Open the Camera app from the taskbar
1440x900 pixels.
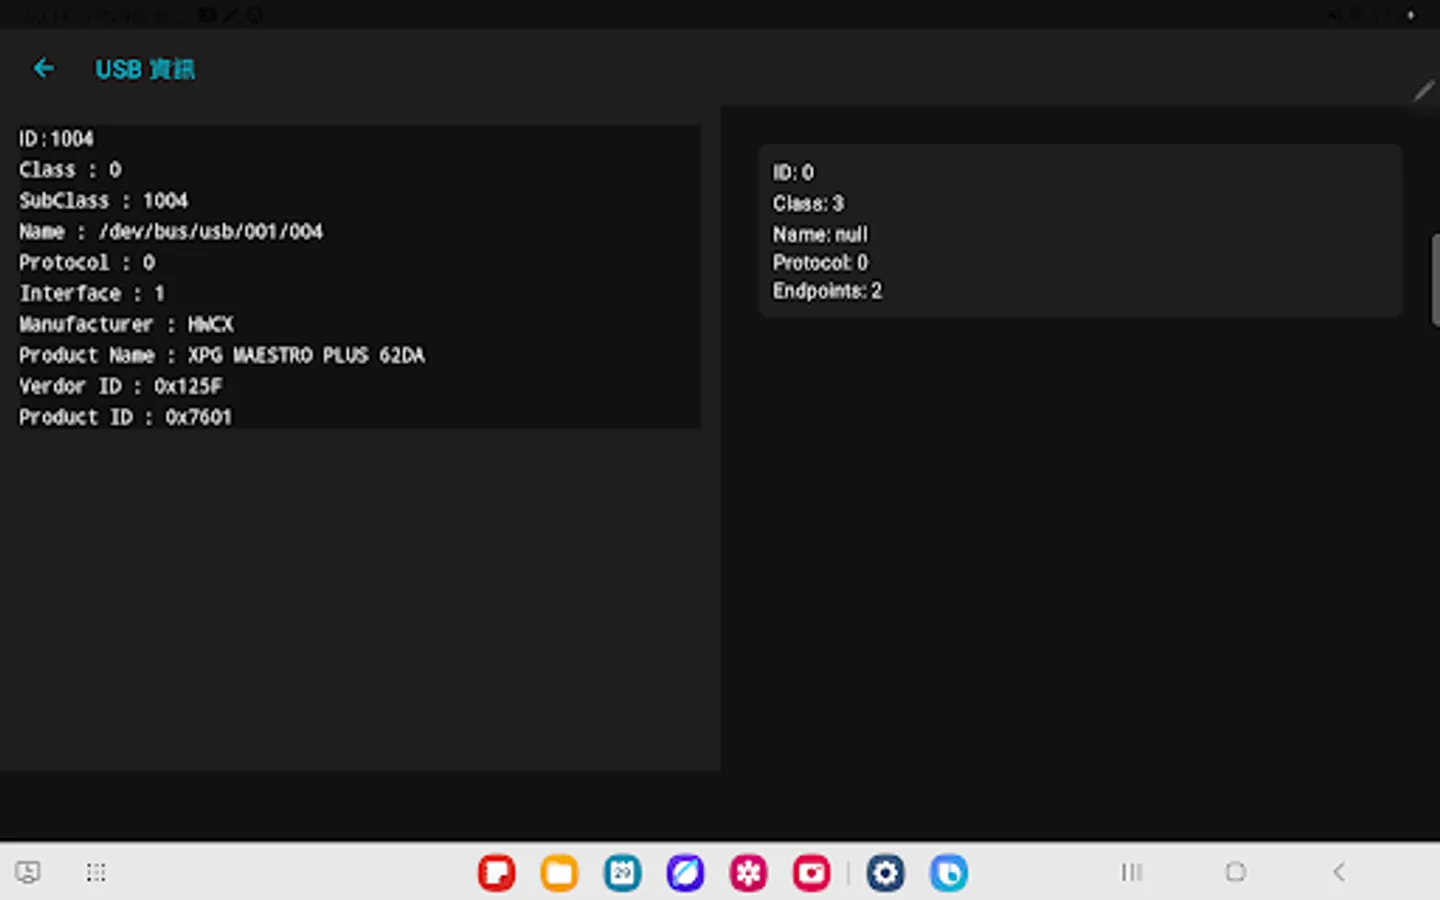tap(811, 872)
